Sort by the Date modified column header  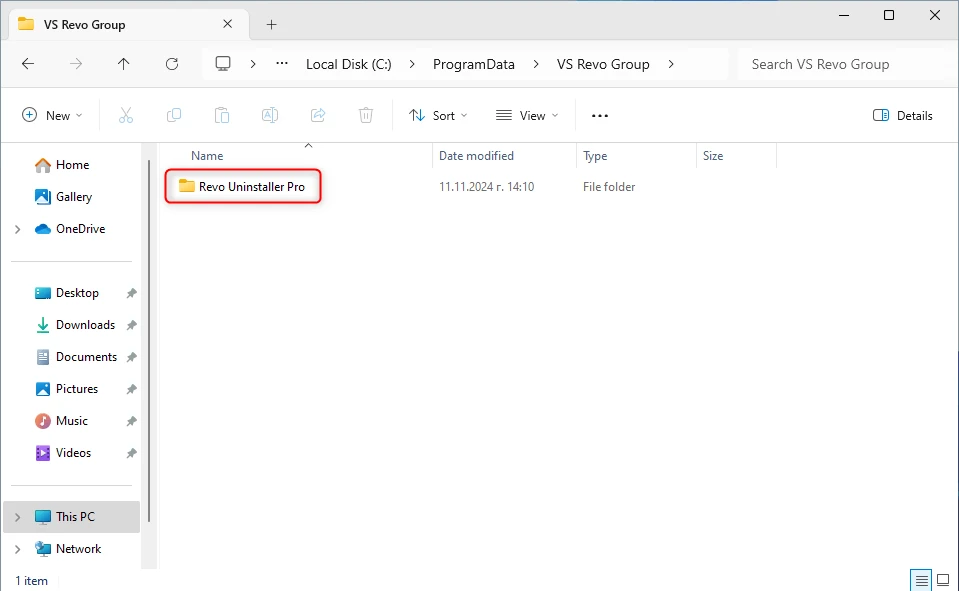pos(504,155)
